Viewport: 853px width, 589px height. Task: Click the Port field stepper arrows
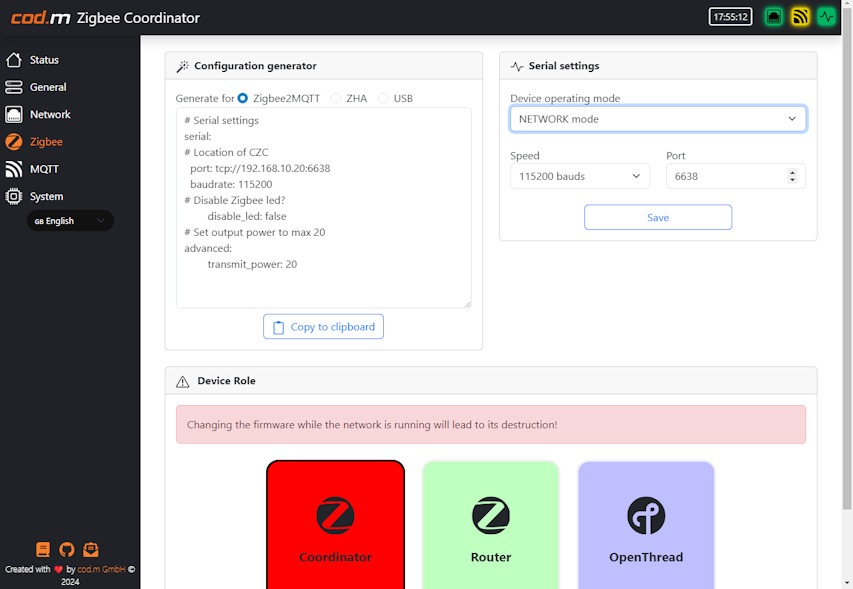pyautogui.click(x=792, y=176)
